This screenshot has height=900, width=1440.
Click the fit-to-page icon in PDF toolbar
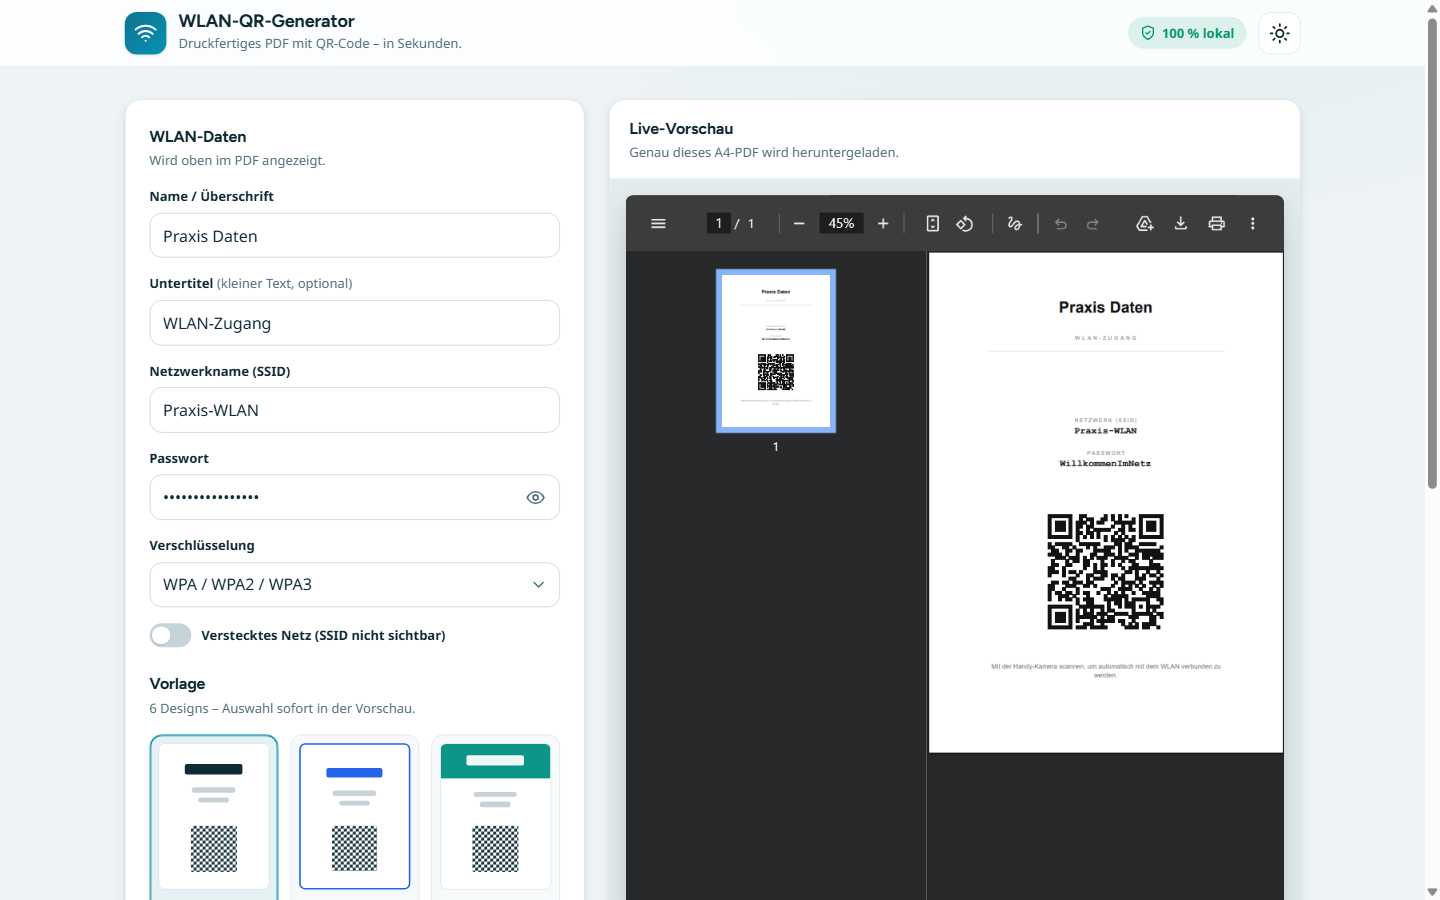tap(933, 223)
